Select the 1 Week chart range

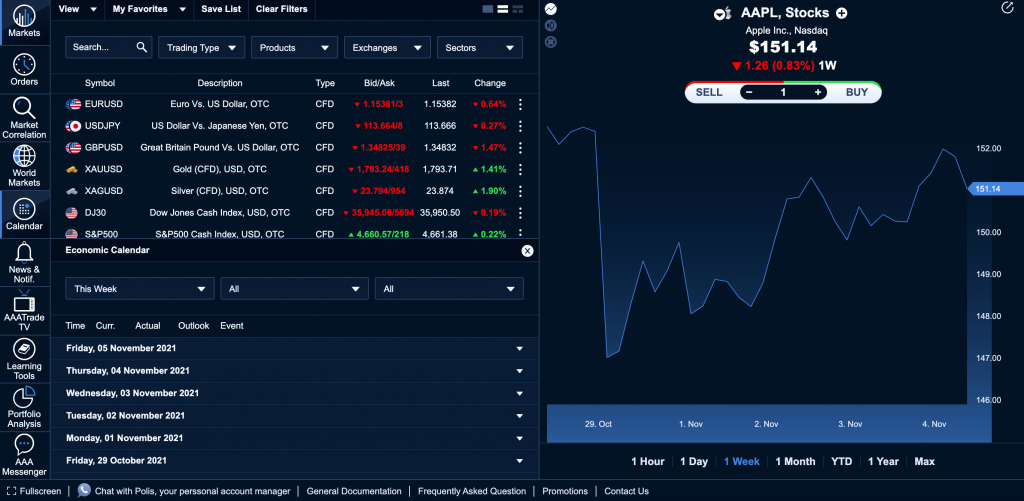pos(741,461)
